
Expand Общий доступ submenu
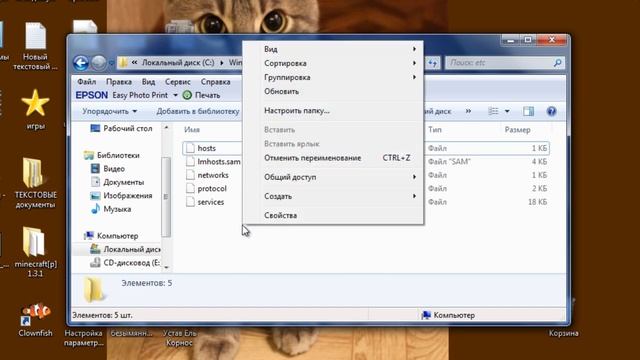coord(333,177)
